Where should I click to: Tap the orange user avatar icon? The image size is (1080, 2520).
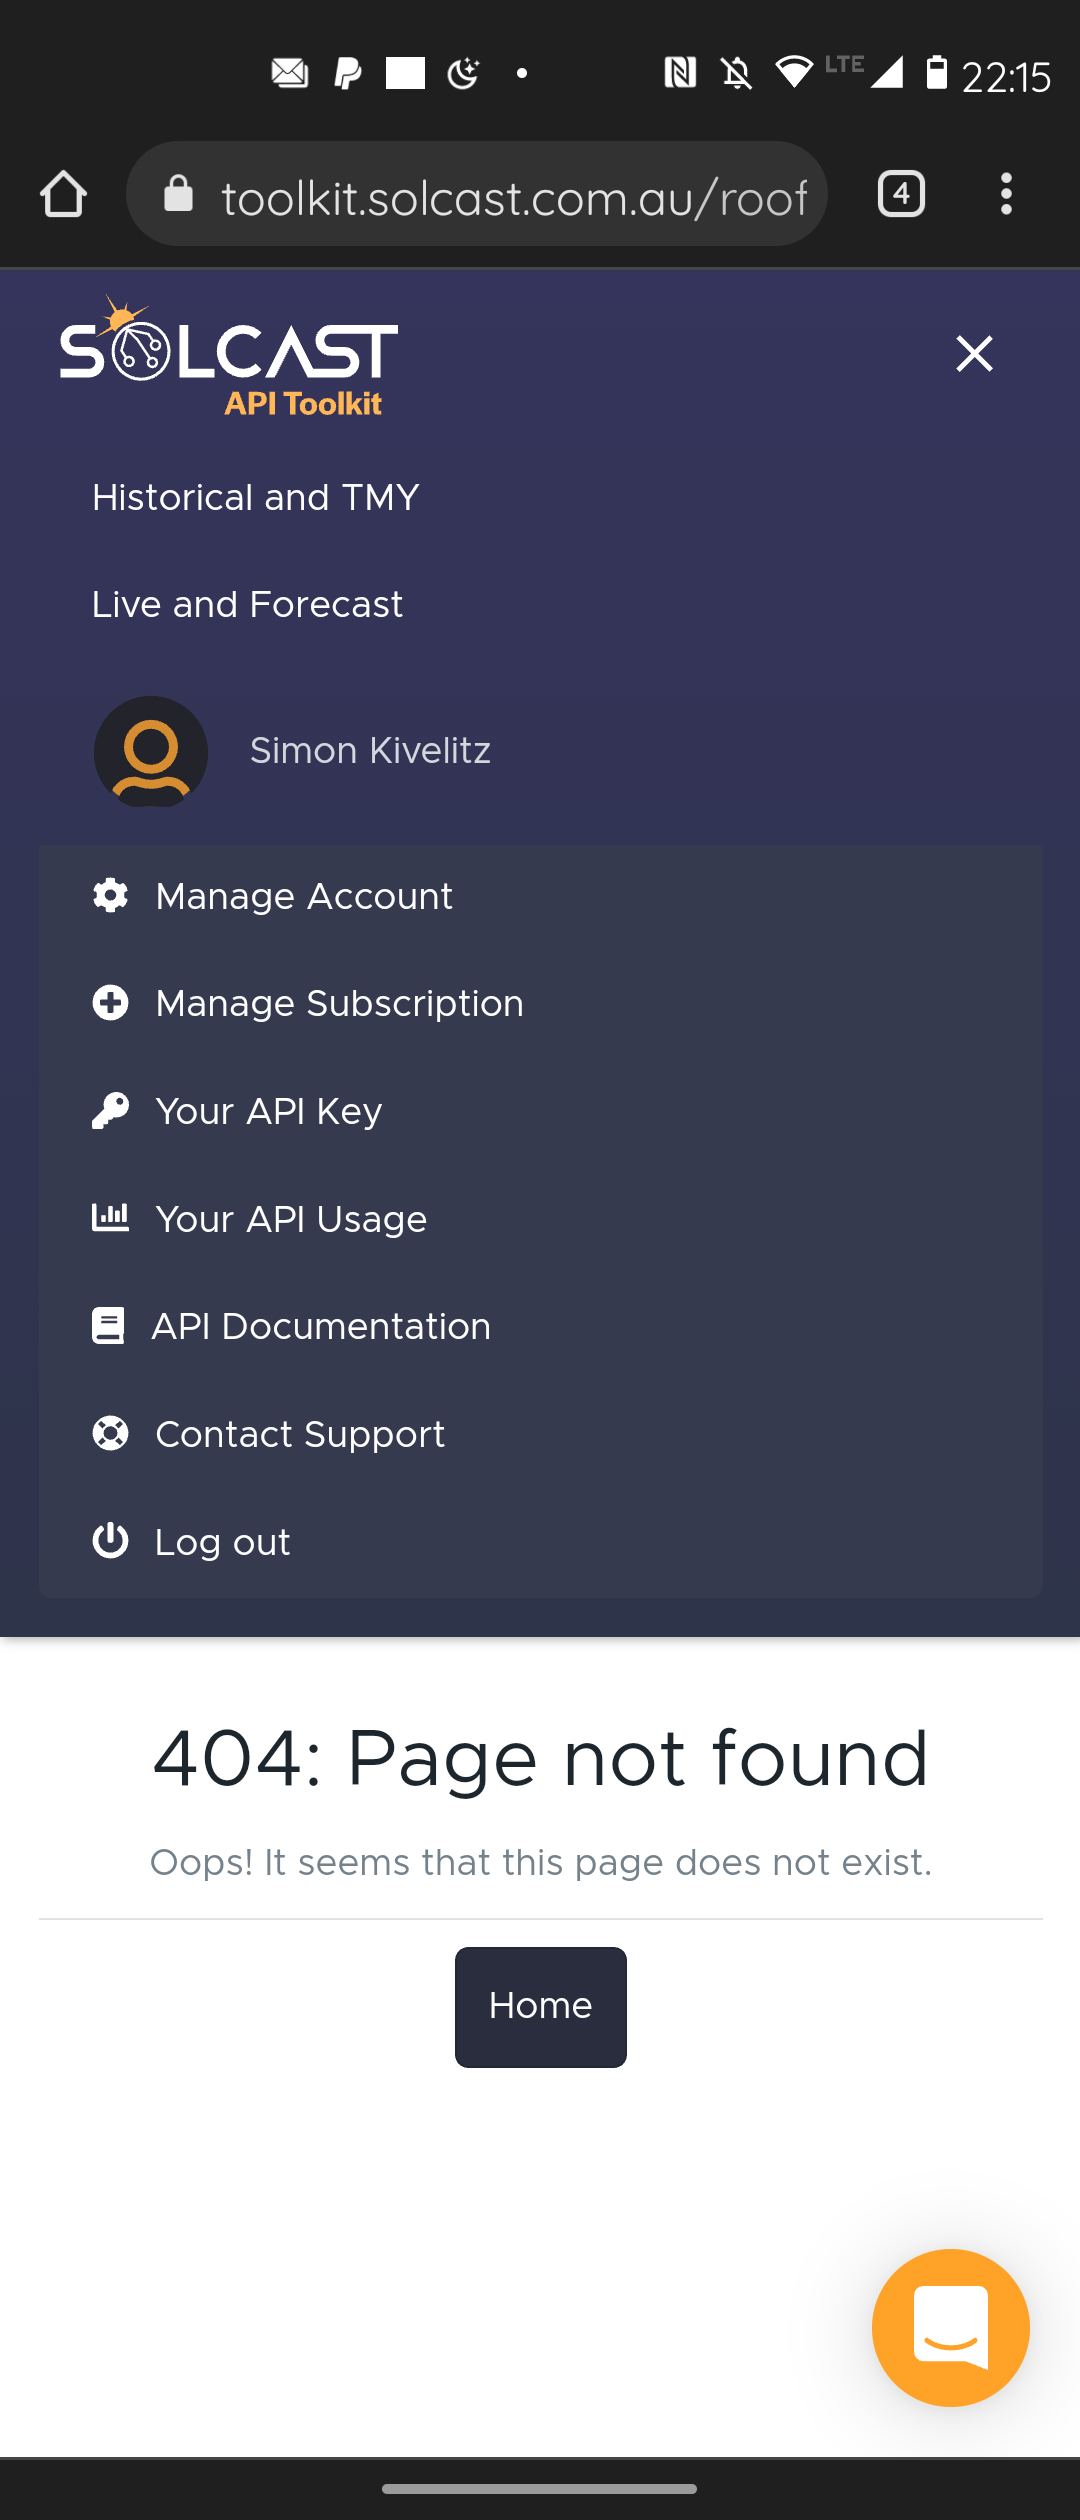tap(151, 752)
